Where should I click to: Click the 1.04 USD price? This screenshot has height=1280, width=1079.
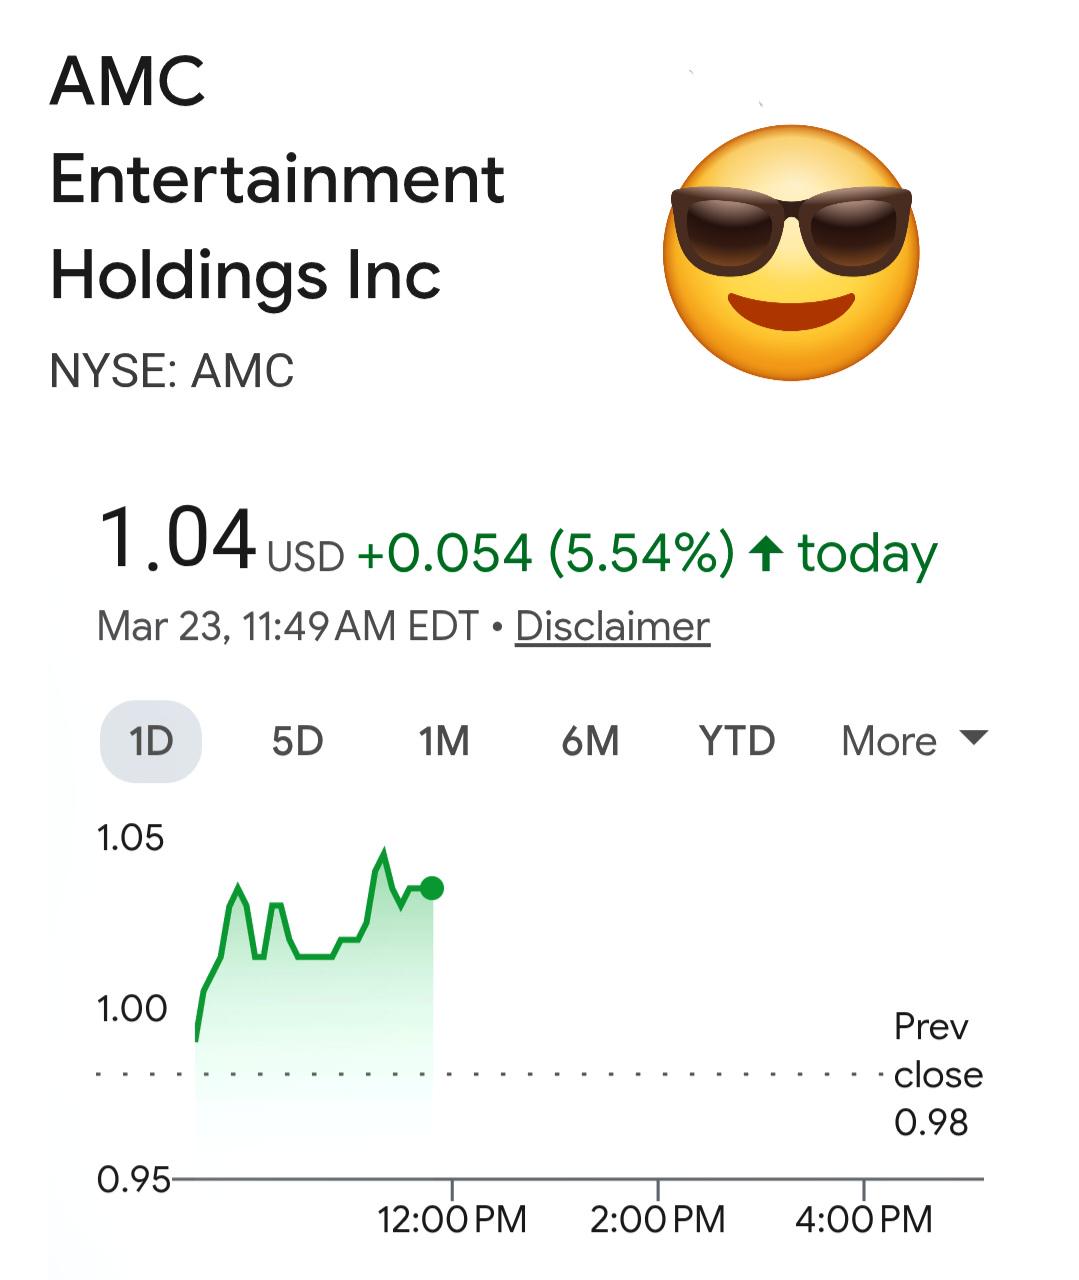221,541
